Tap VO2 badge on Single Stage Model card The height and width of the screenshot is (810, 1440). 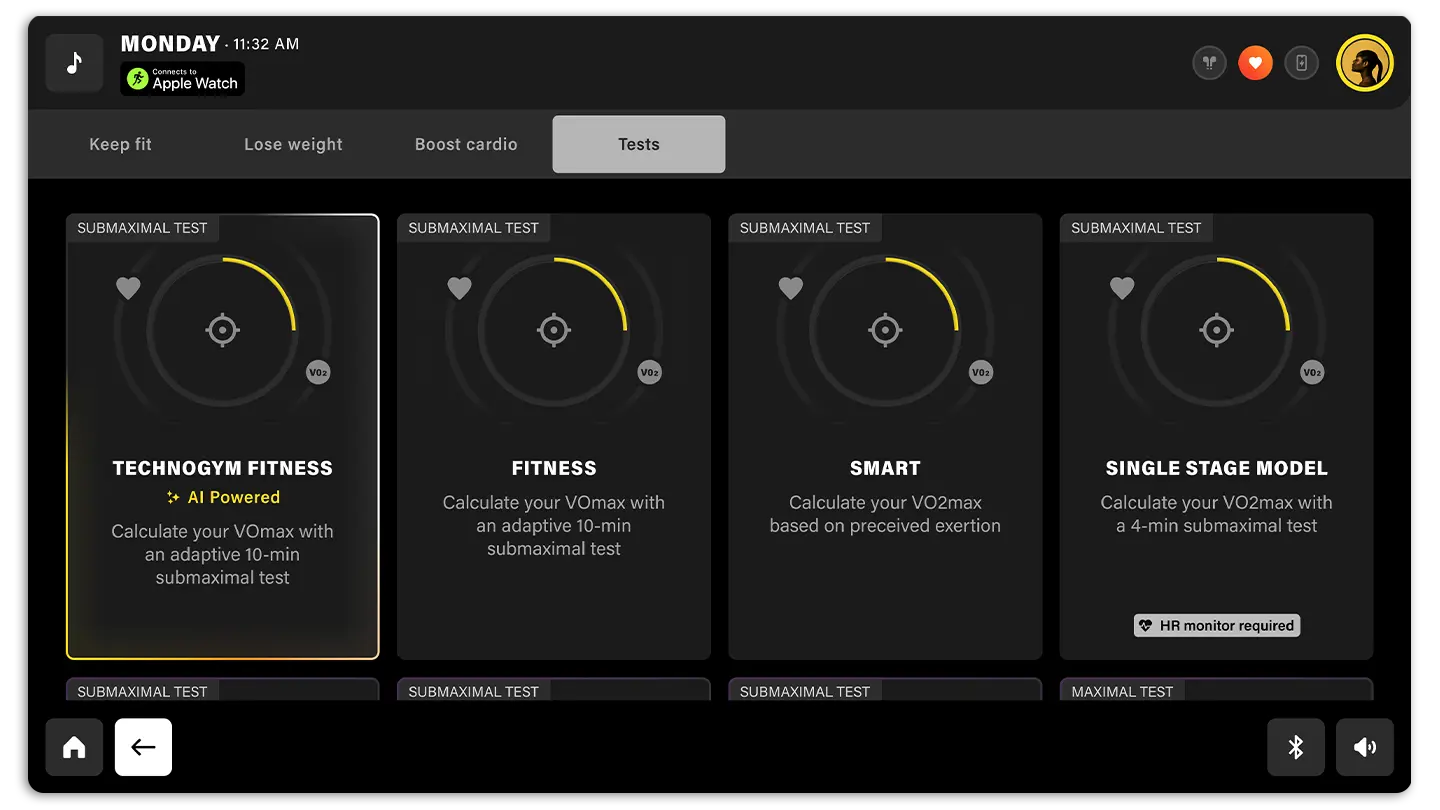(x=1312, y=373)
